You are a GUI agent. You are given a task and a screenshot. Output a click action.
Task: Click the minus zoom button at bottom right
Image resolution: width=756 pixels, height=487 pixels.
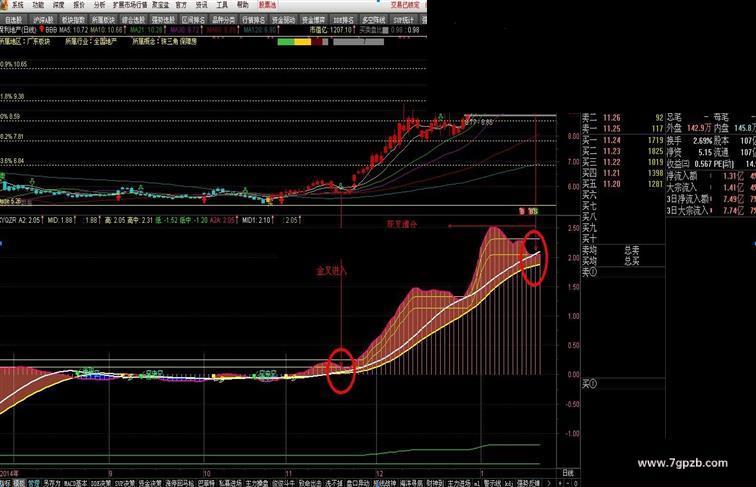click(567, 483)
